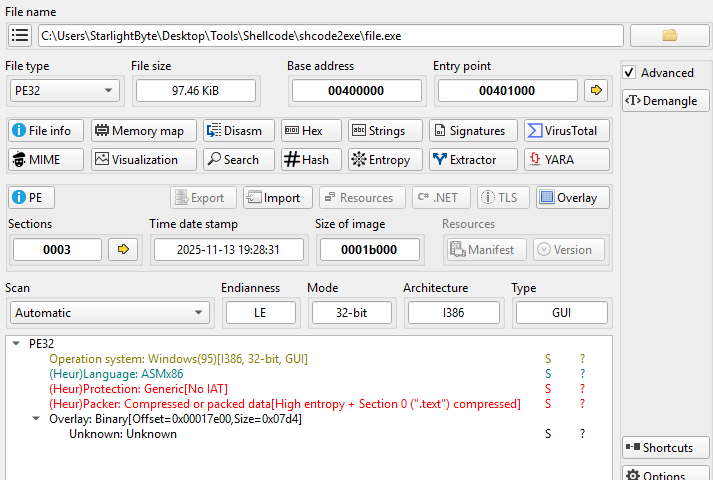Open VirusTotal lookup
Viewport: 713px width, 480px height.
567,130
